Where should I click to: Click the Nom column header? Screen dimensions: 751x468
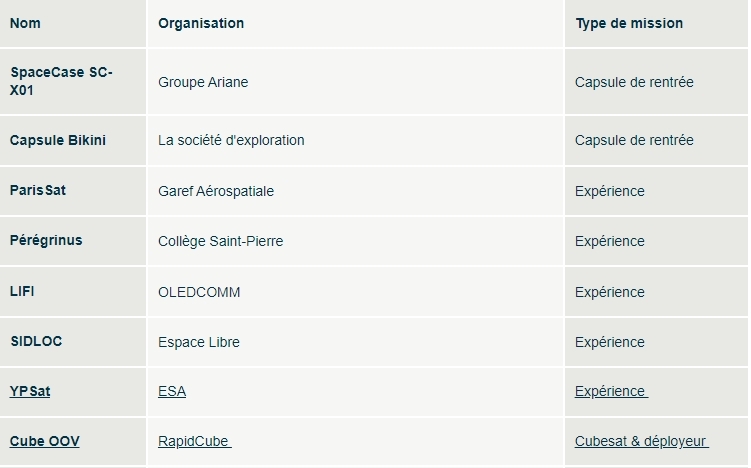click(25, 23)
